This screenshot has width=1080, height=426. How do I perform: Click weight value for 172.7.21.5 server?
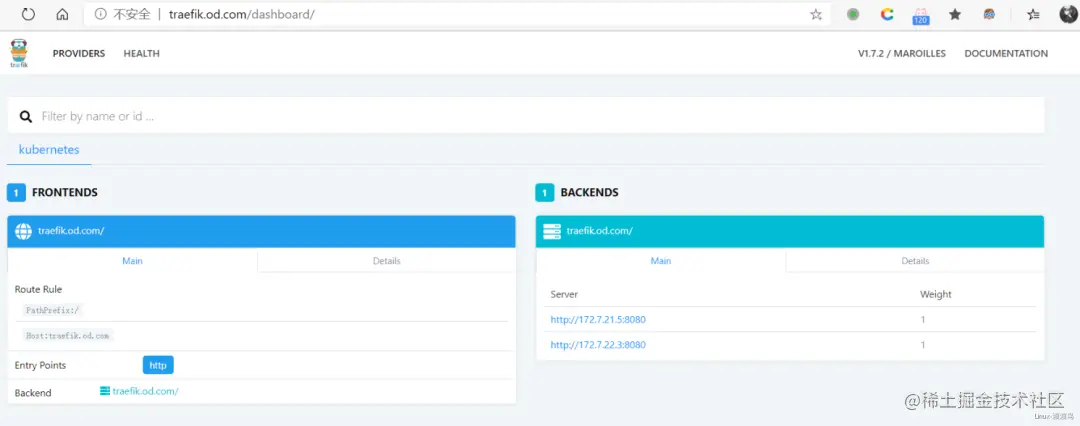(x=923, y=320)
